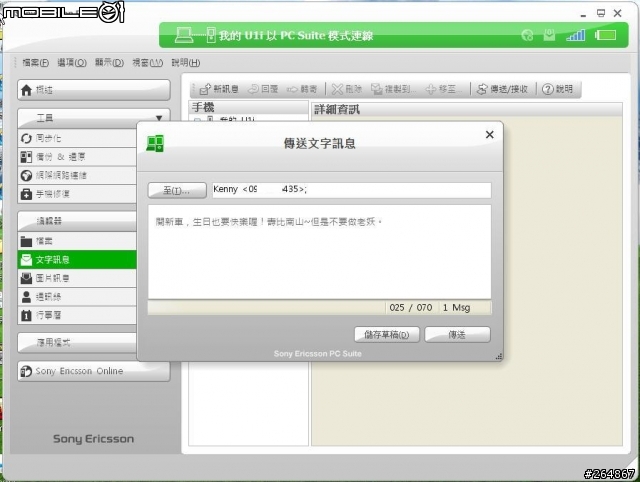This screenshot has height=482, width=640.
Task: Click the 025 / 070 character counter
Action: [x=411, y=308]
